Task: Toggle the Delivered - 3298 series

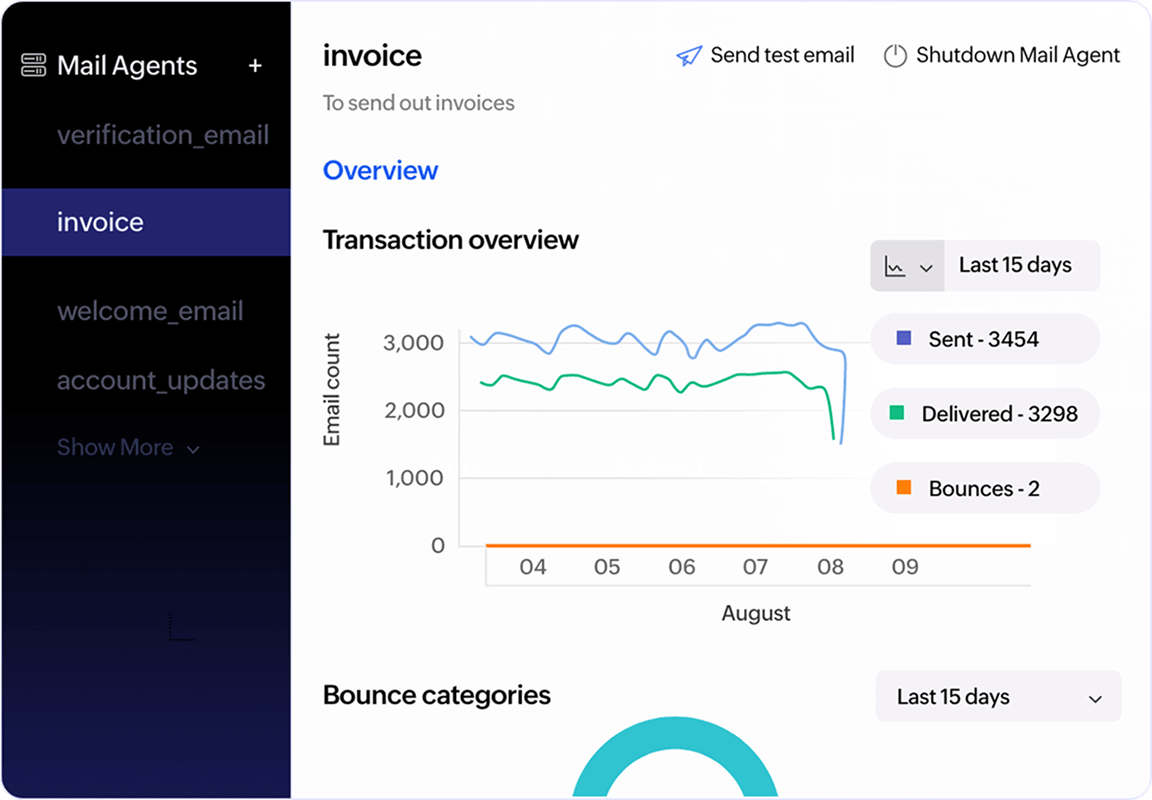Action: (999, 413)
